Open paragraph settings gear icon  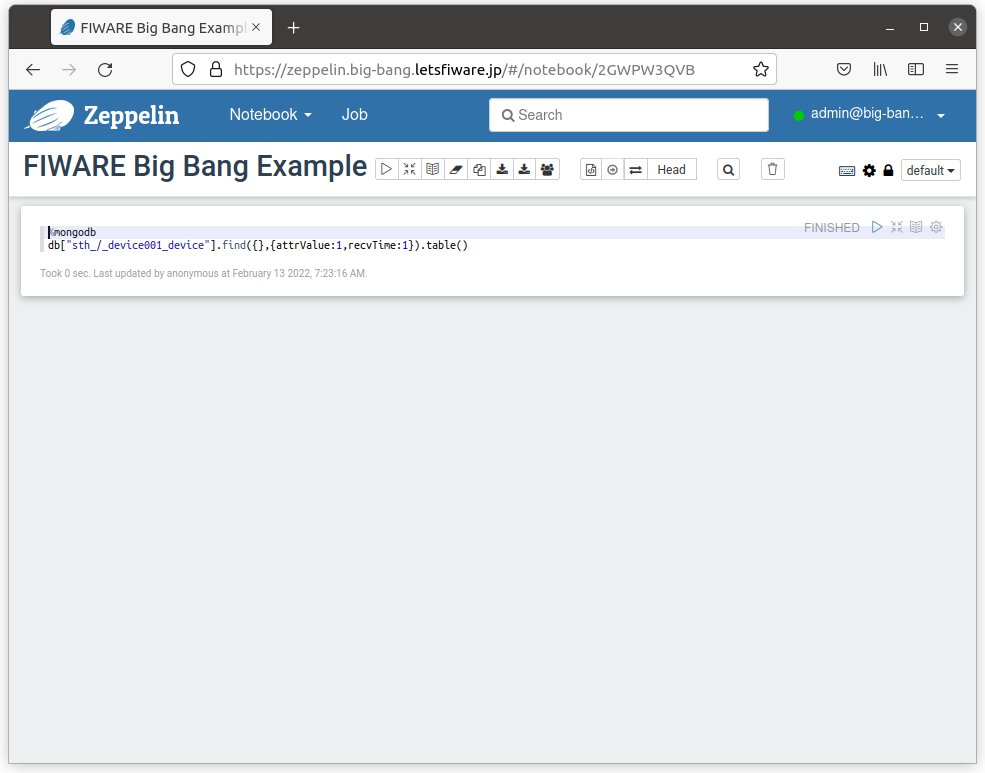936,227
